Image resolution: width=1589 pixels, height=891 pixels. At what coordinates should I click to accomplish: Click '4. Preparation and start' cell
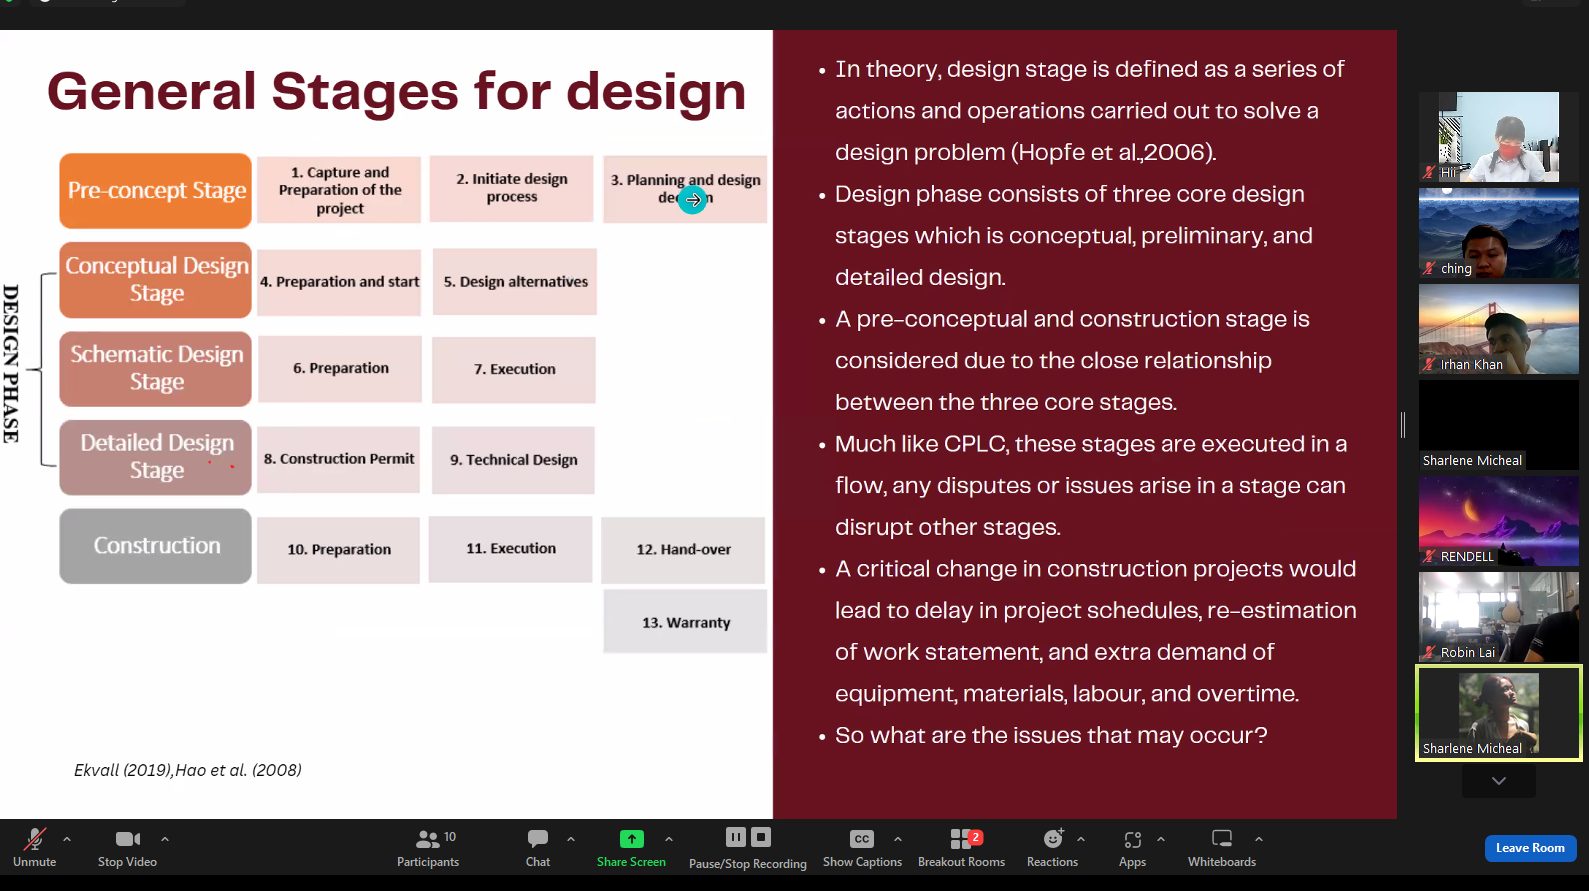(x=339, y=283)
